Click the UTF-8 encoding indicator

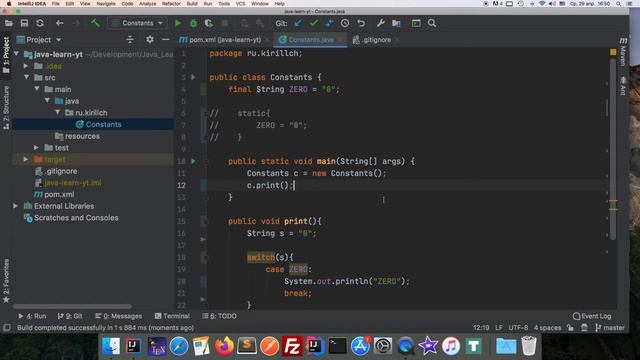point(518,327)
